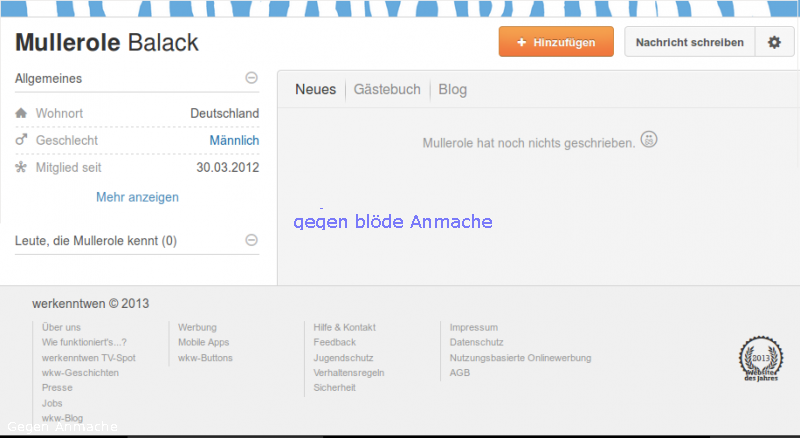Screen dimensions: 800x438
Task: Open the Impressum footer link
Action: 473,327
